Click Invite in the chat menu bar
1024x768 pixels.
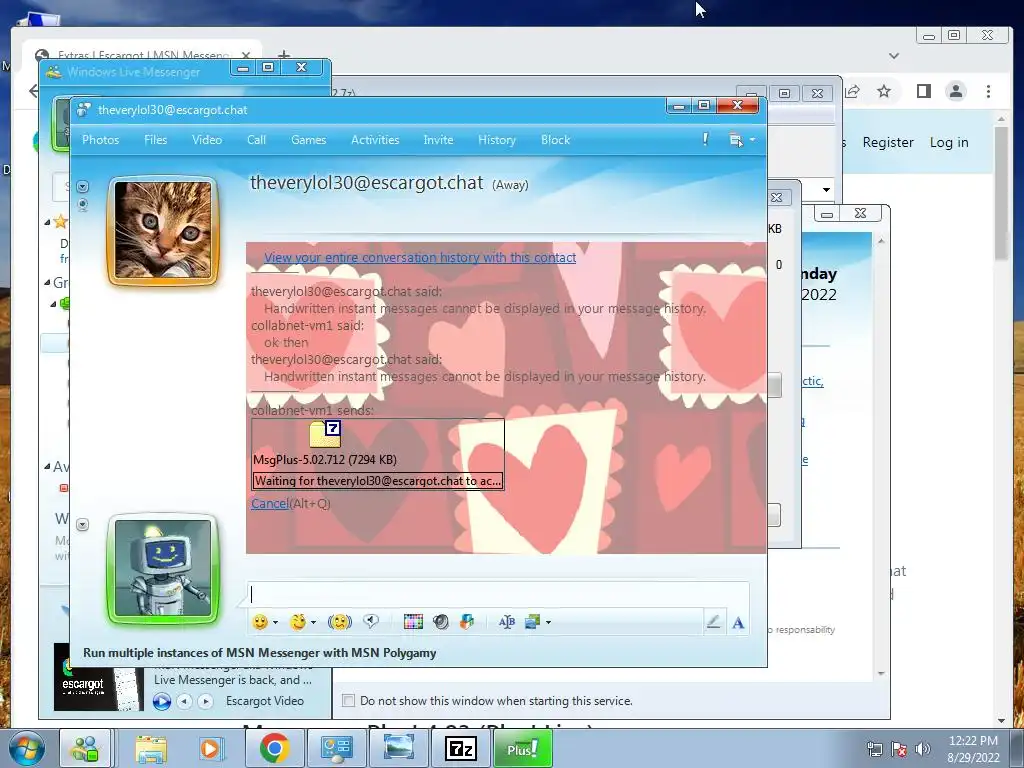coord(438,140)
